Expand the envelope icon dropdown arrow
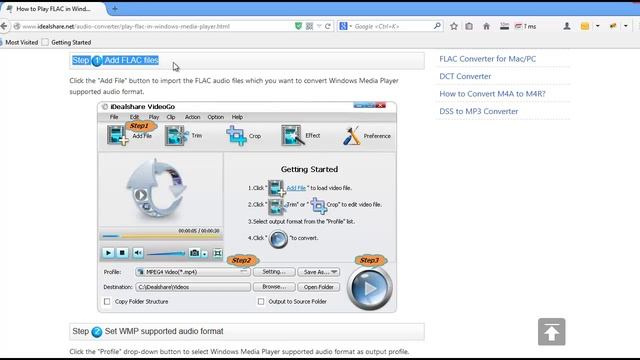Viewport: 640px width, 360px height. click(598, 26)
